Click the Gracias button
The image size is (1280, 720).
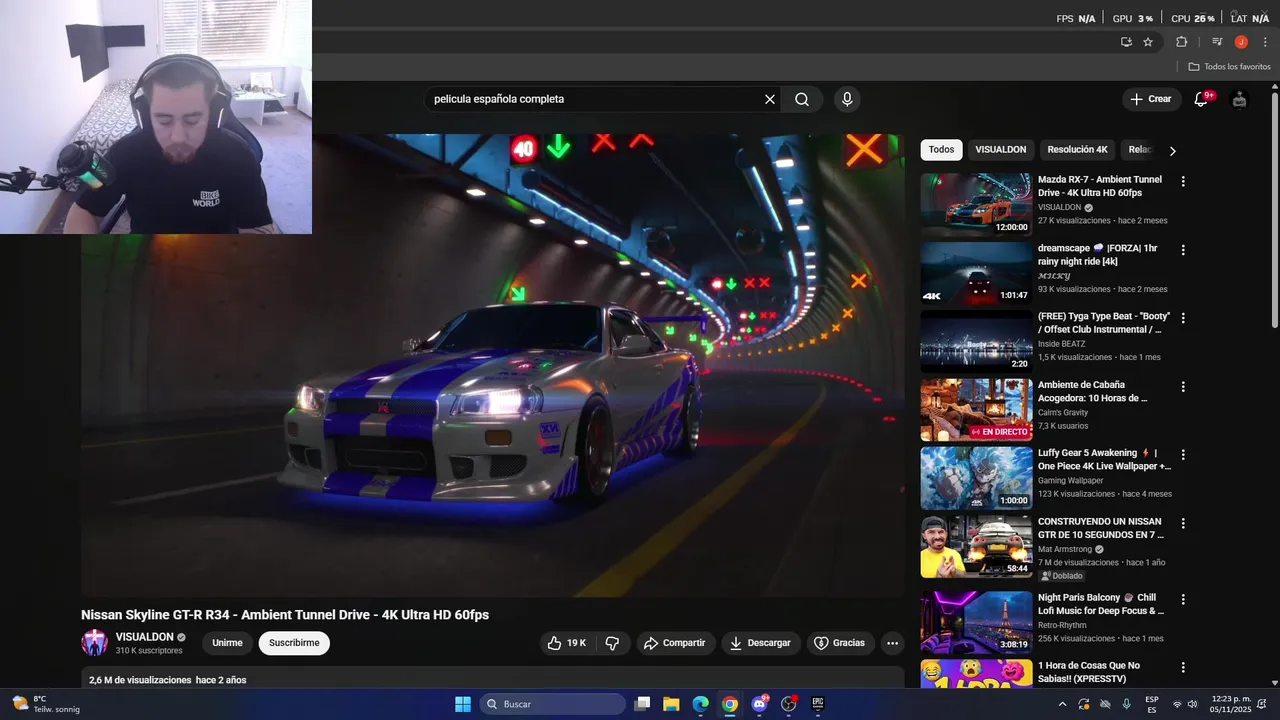click(840, 643)
